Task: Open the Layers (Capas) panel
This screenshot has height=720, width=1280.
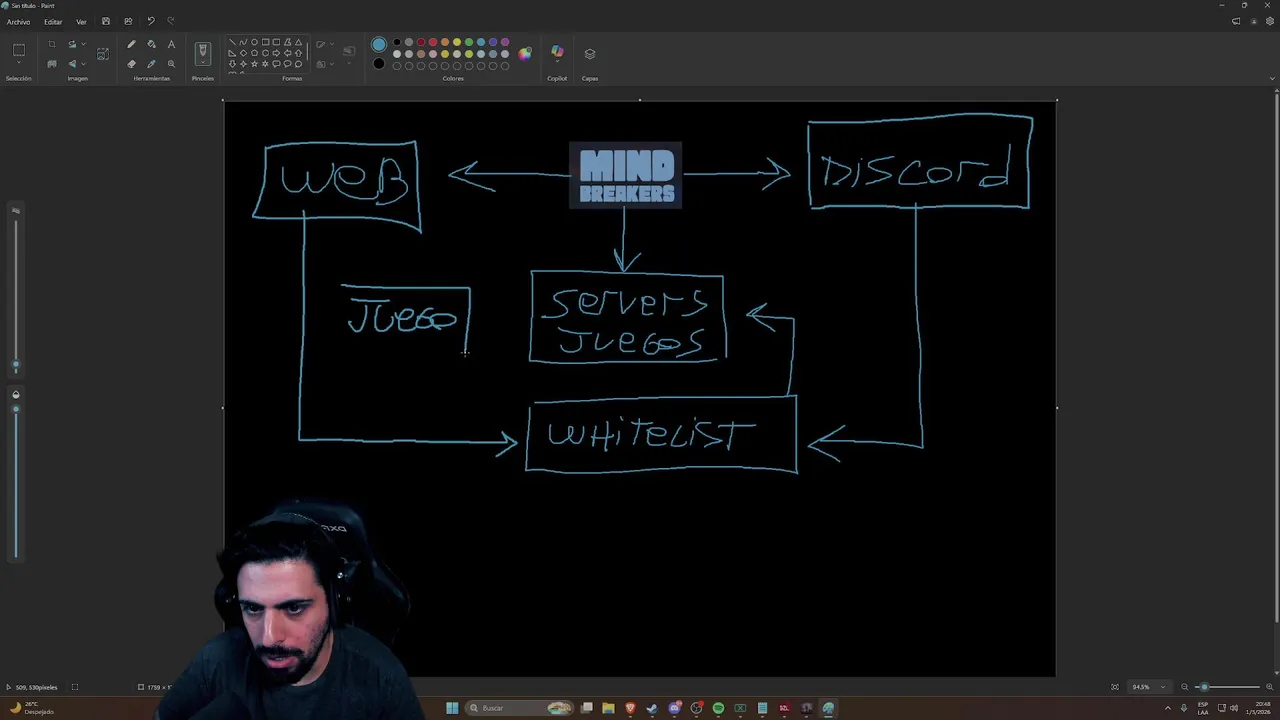Action: (x=590, y=54)
